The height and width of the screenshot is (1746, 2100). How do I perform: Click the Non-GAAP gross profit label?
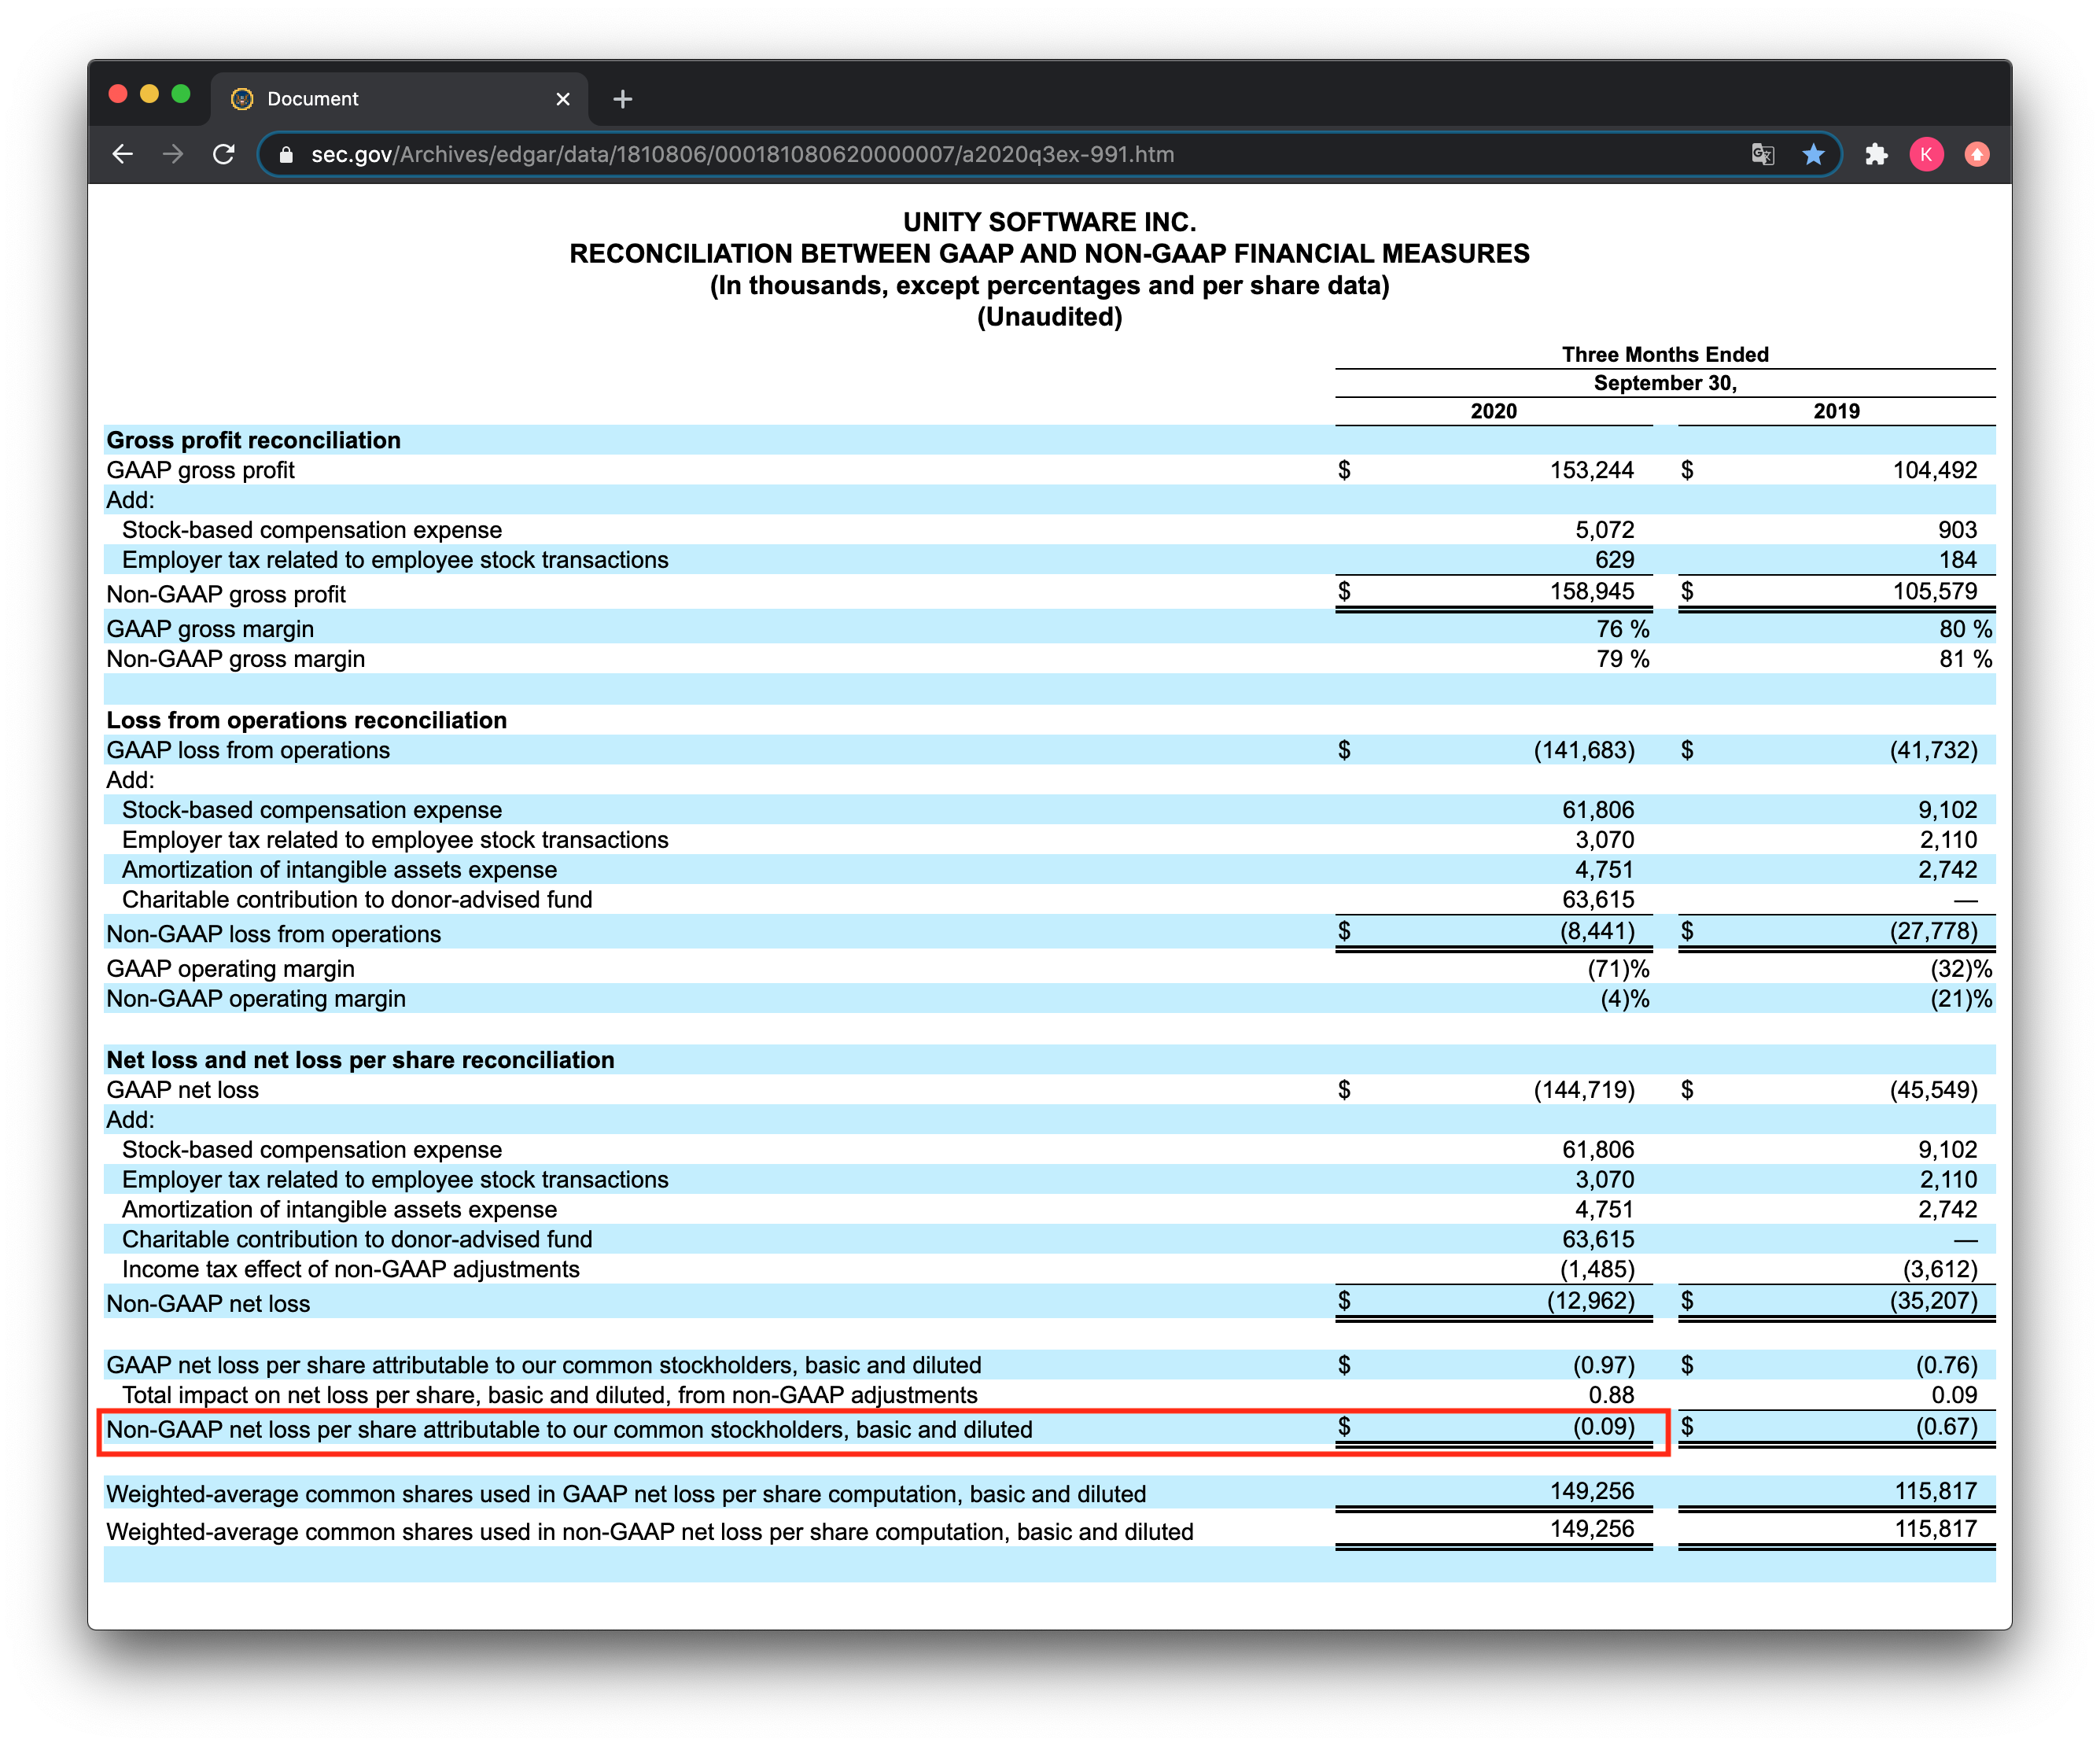pos(226,594)
